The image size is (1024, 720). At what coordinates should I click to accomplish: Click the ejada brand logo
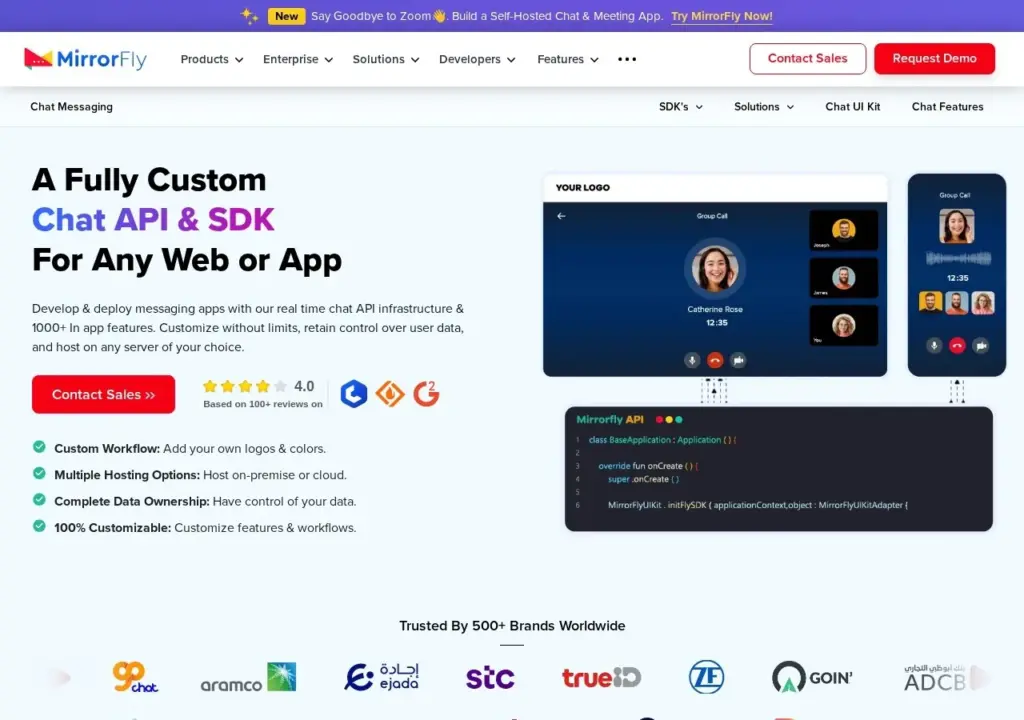(381, 677)
